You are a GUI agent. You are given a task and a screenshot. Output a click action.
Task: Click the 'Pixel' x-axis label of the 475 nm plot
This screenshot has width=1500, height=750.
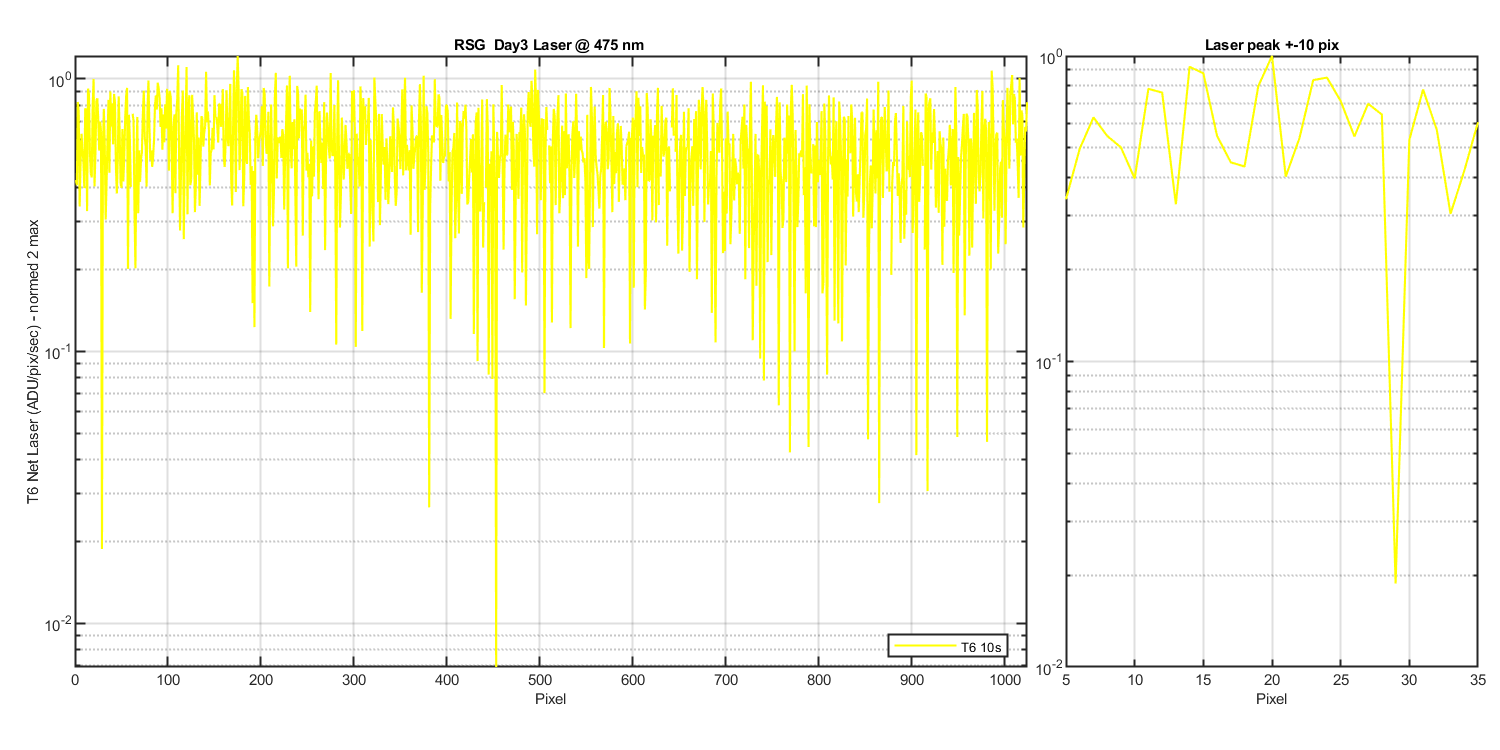tap(550, 698)
